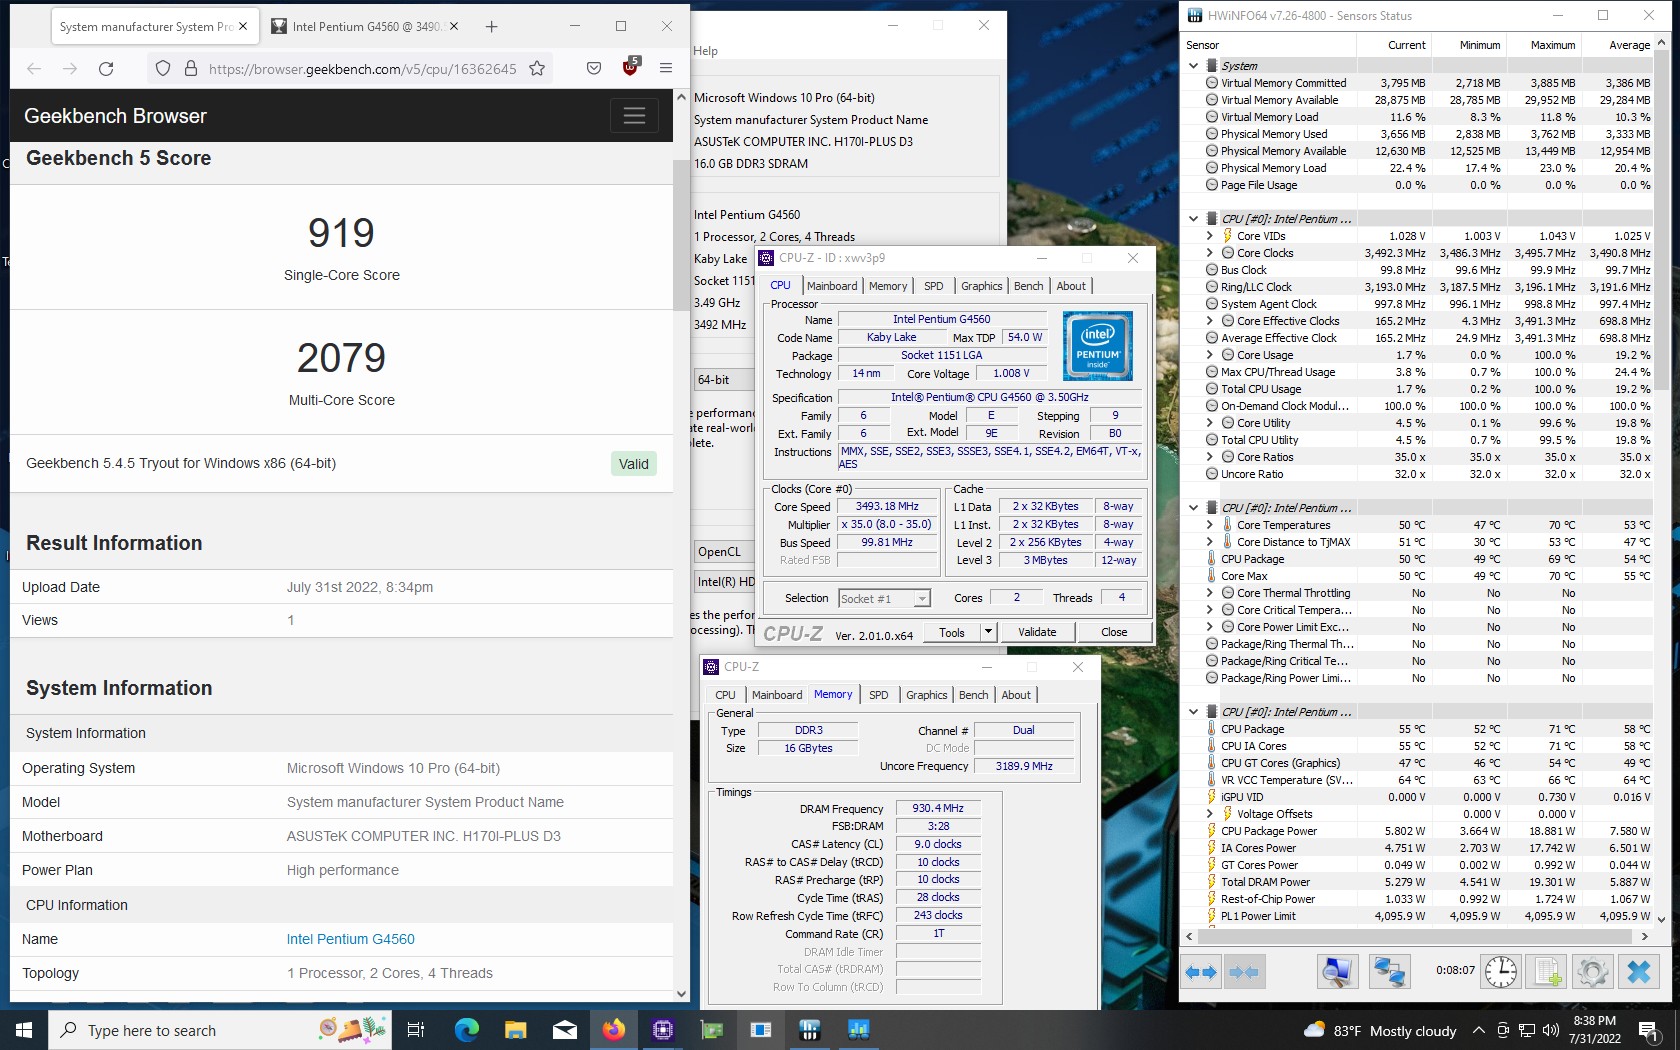Click HWiNFO horizontal scrollbar

coord(1417,936)
